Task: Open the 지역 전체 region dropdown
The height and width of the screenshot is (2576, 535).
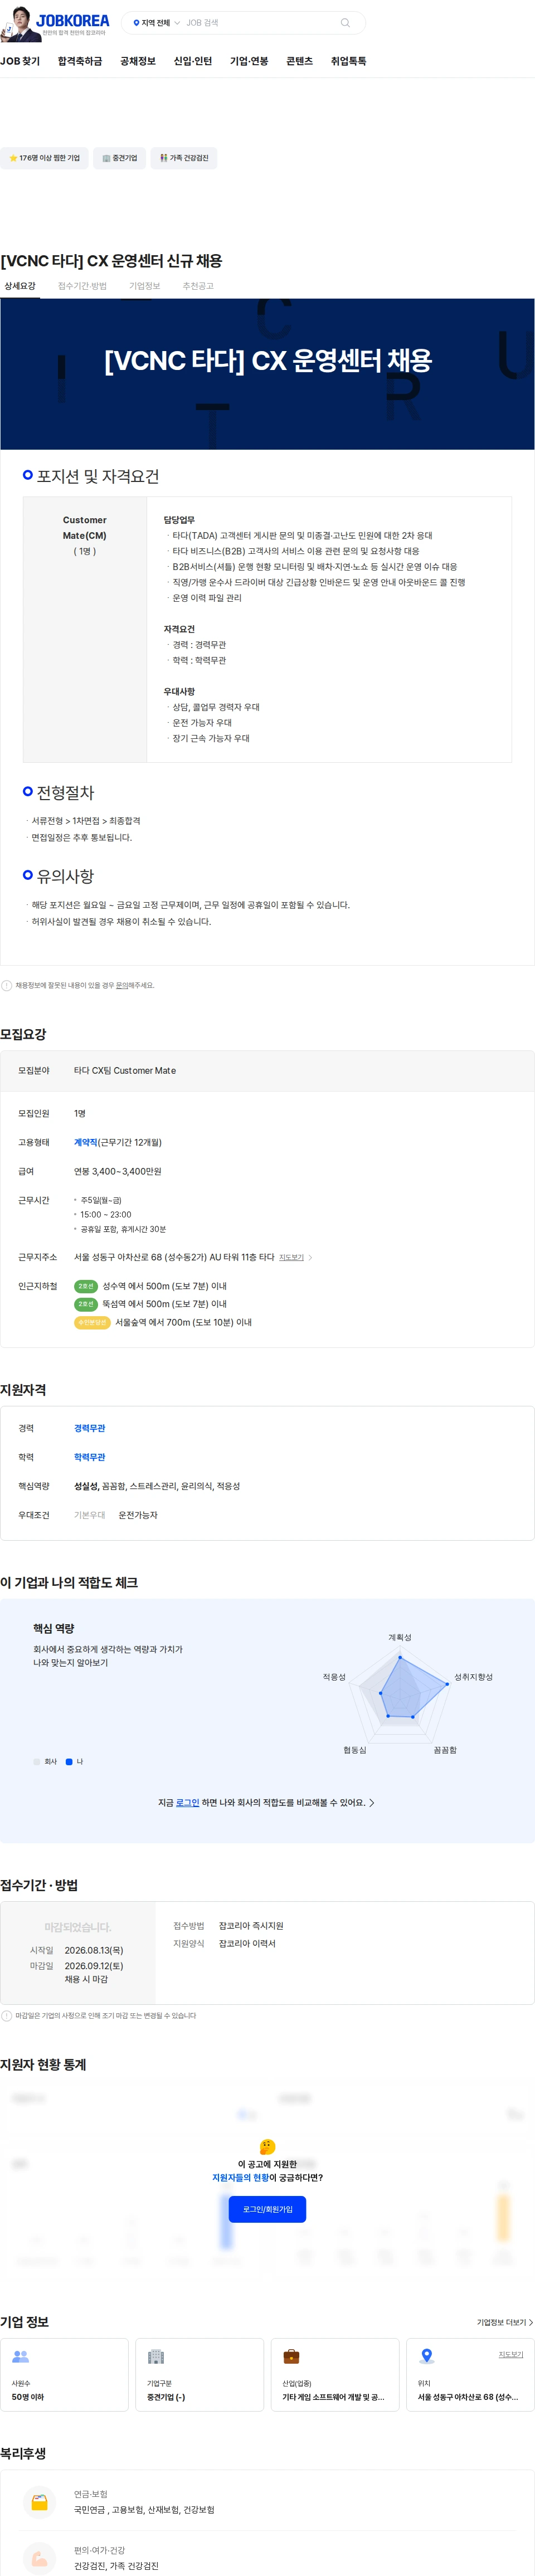Action: [156, 23]
